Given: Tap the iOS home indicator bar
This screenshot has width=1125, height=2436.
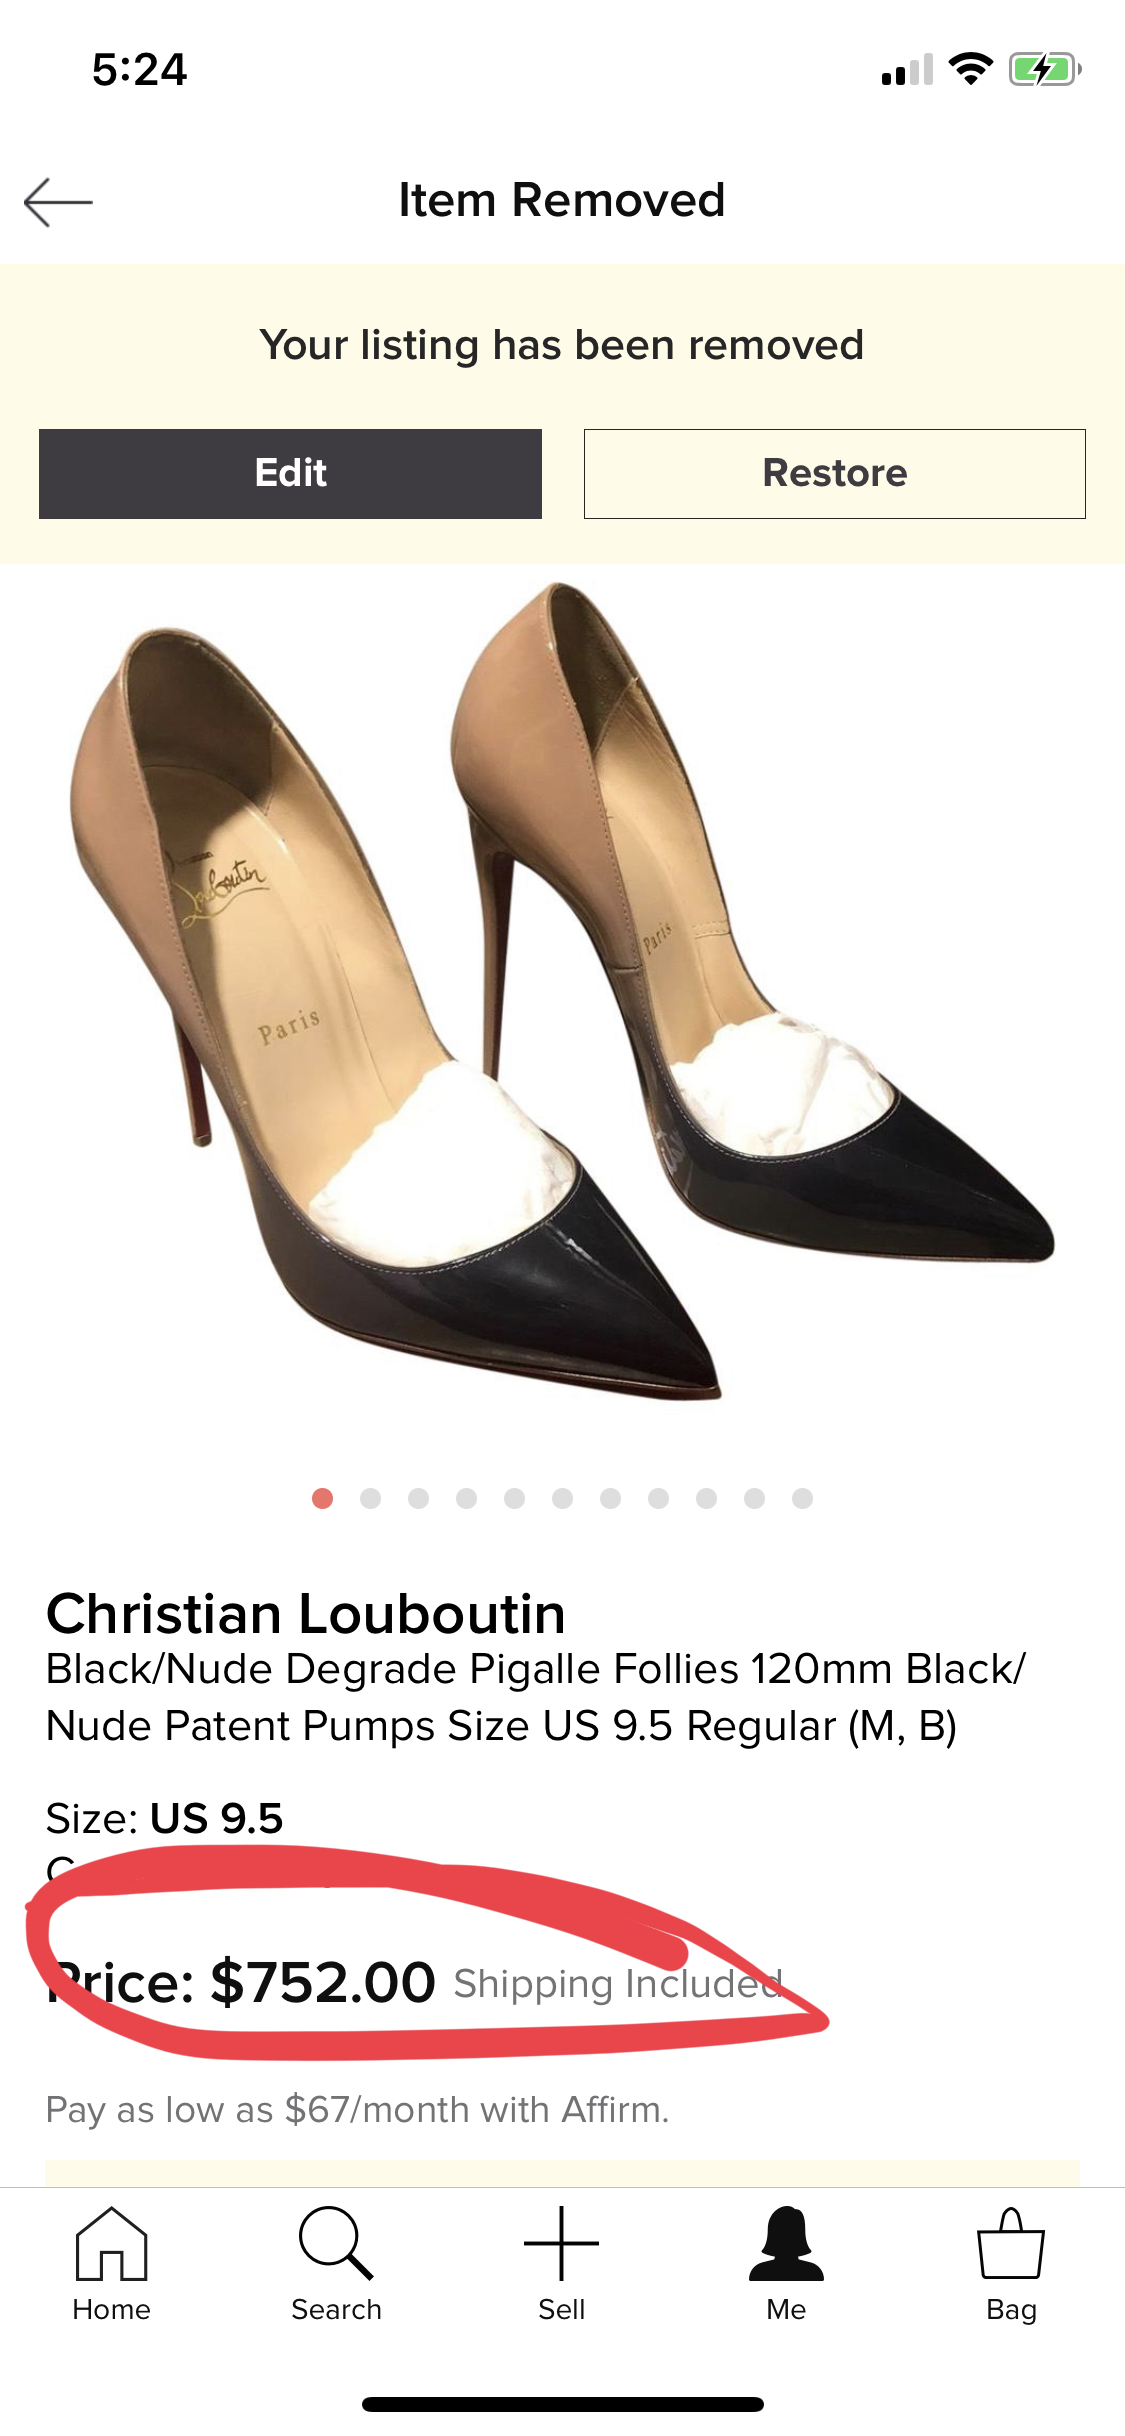Looking at the screenshot, I should (x=562, y=2404).
